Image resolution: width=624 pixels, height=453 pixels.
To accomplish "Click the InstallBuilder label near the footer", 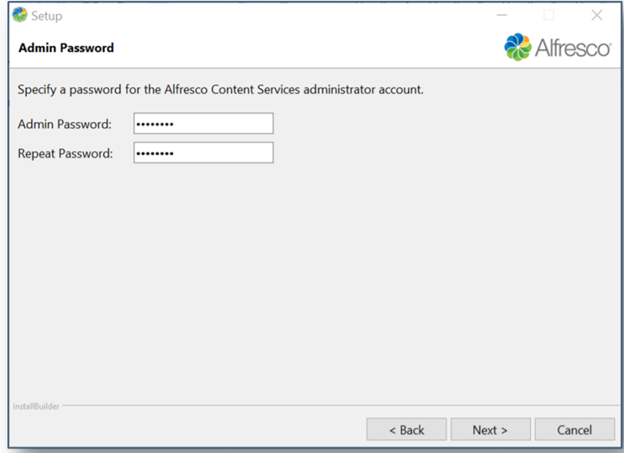I will [35, 406].
